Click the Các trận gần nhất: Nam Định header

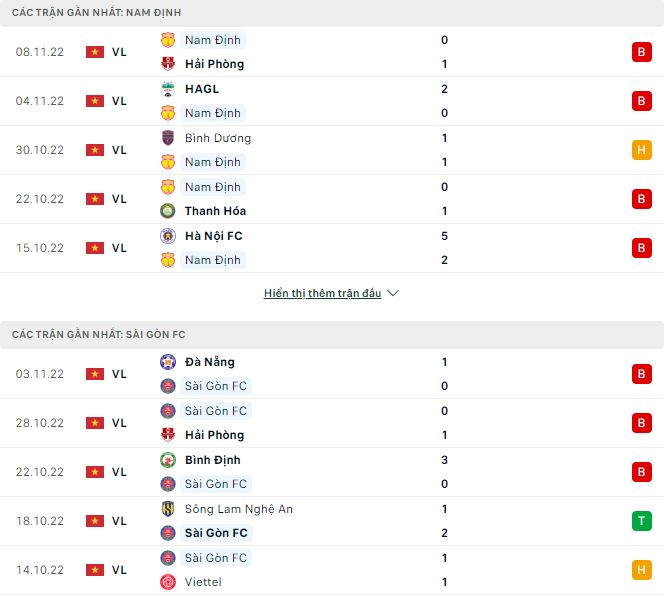[x=97, y=12]
